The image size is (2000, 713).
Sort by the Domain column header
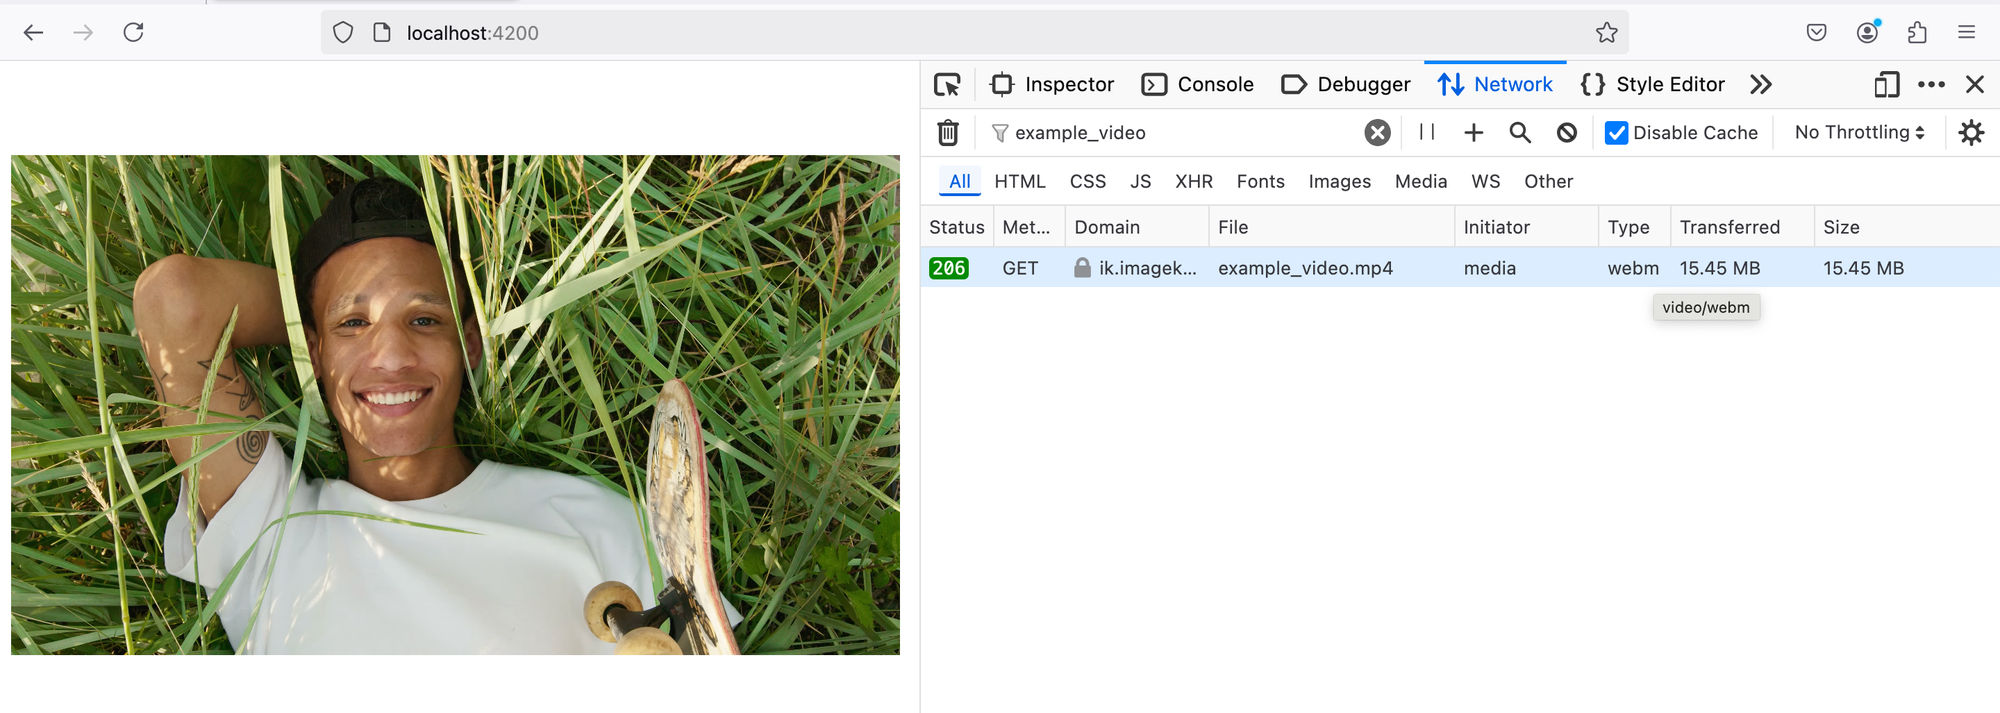point(1137,227)
